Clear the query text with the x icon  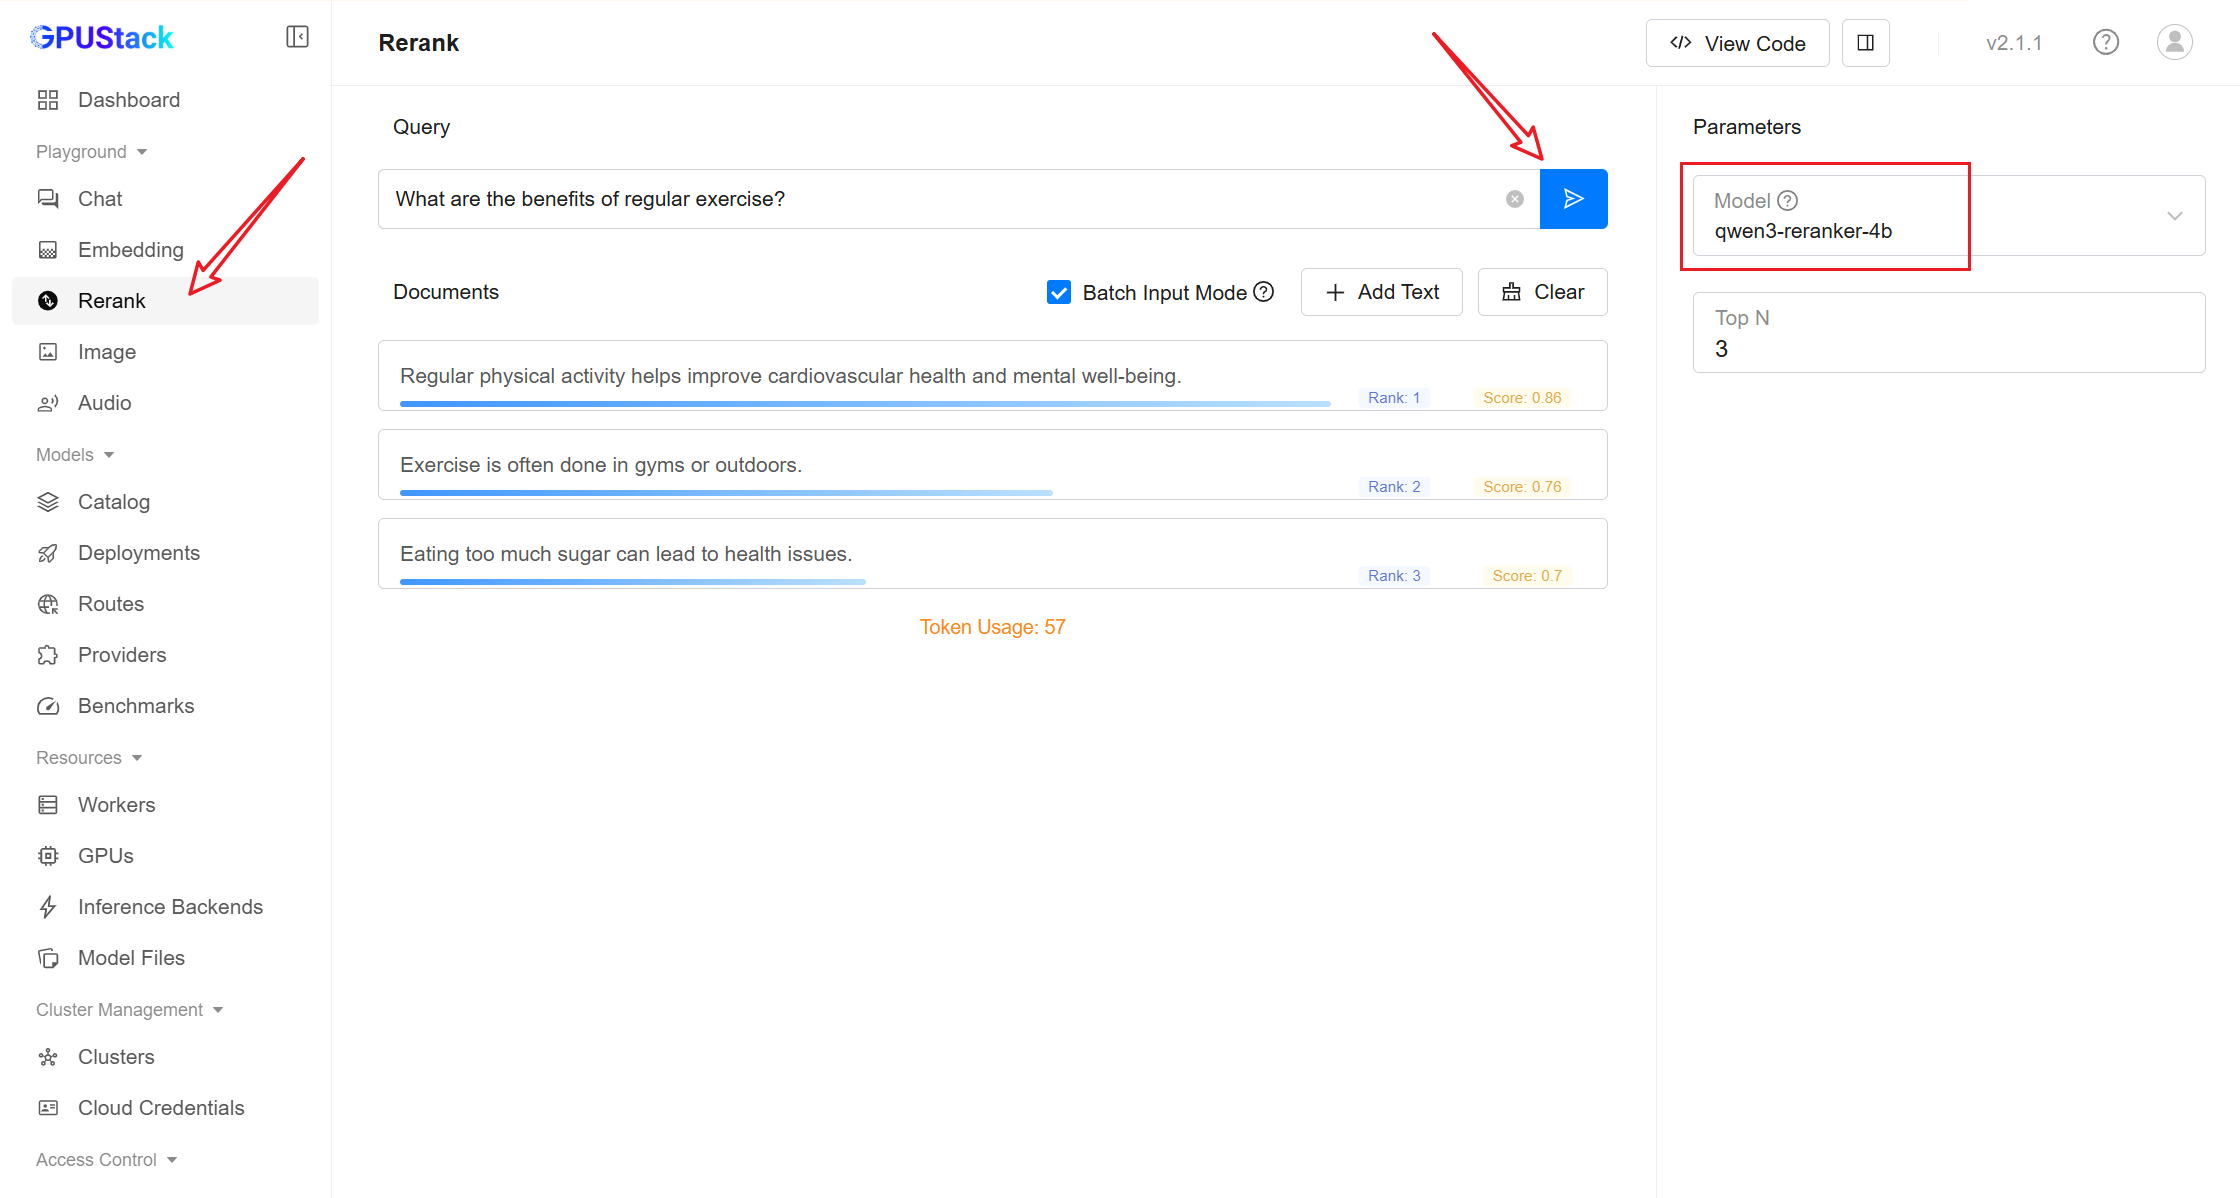tap(1515, 199)
